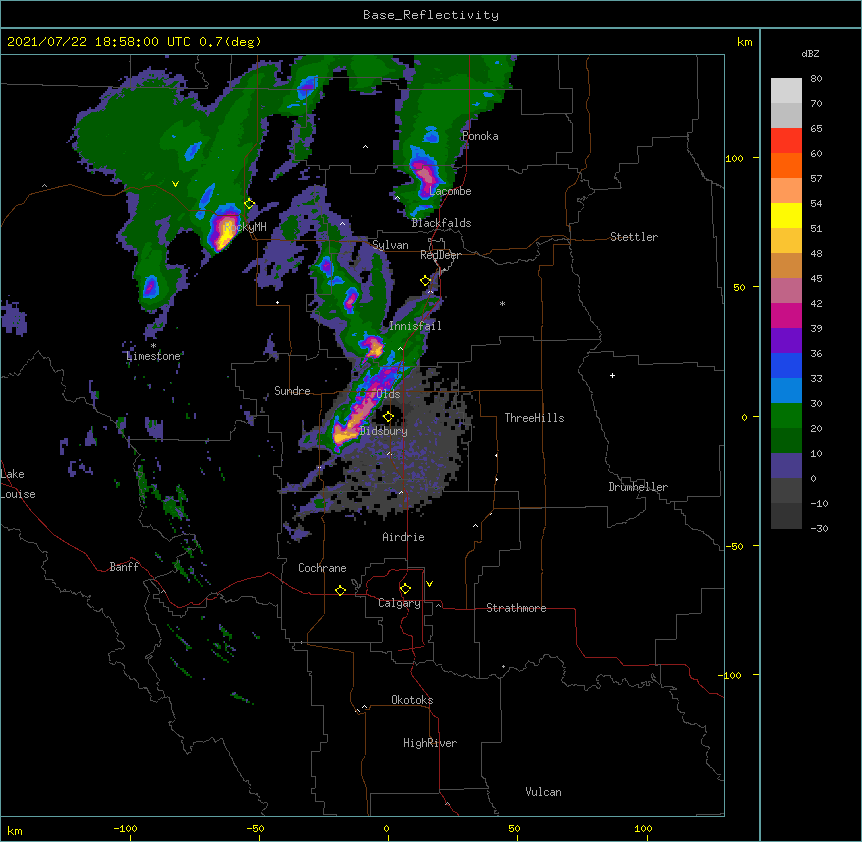
Task: Select the Drumheller city label
Action: 638,487
